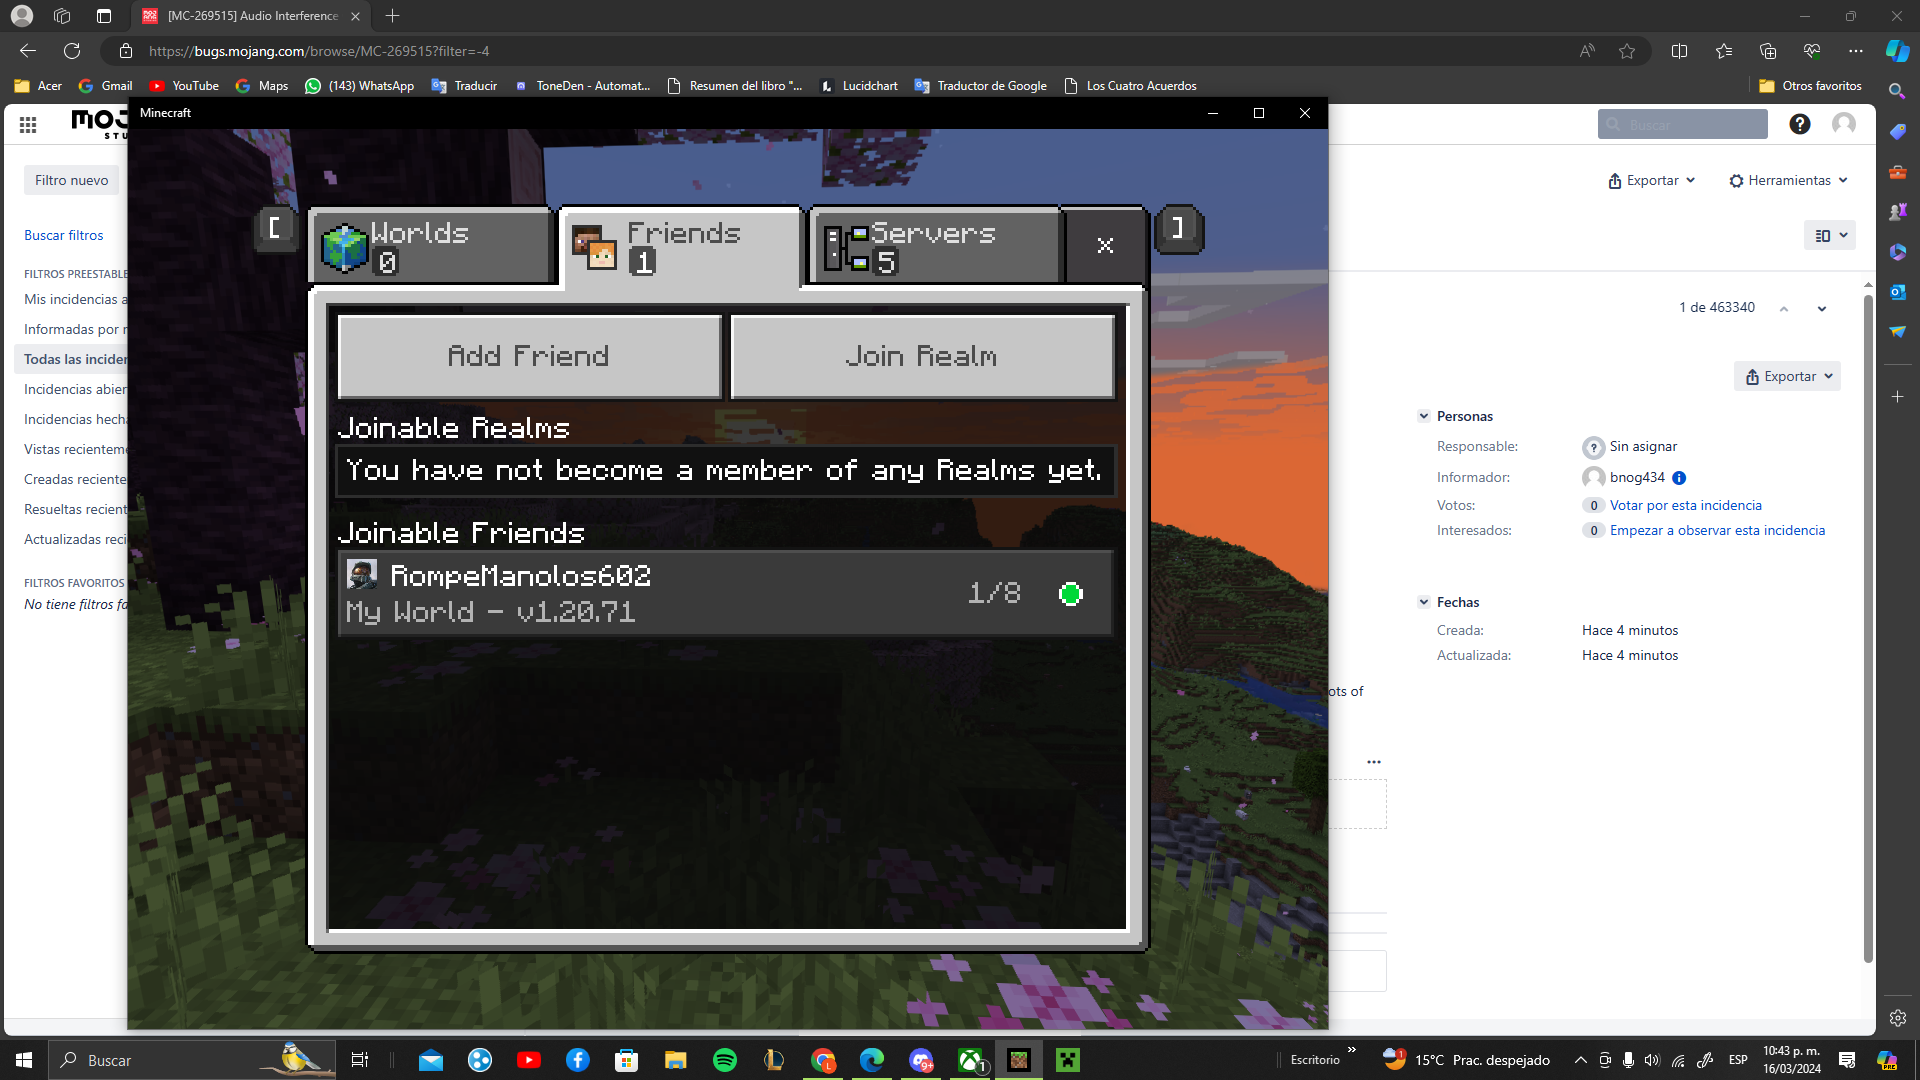Screen dimensions: 1920x1080
Task: Switch to the Servers tab
Action: click(x=934, y=246)
